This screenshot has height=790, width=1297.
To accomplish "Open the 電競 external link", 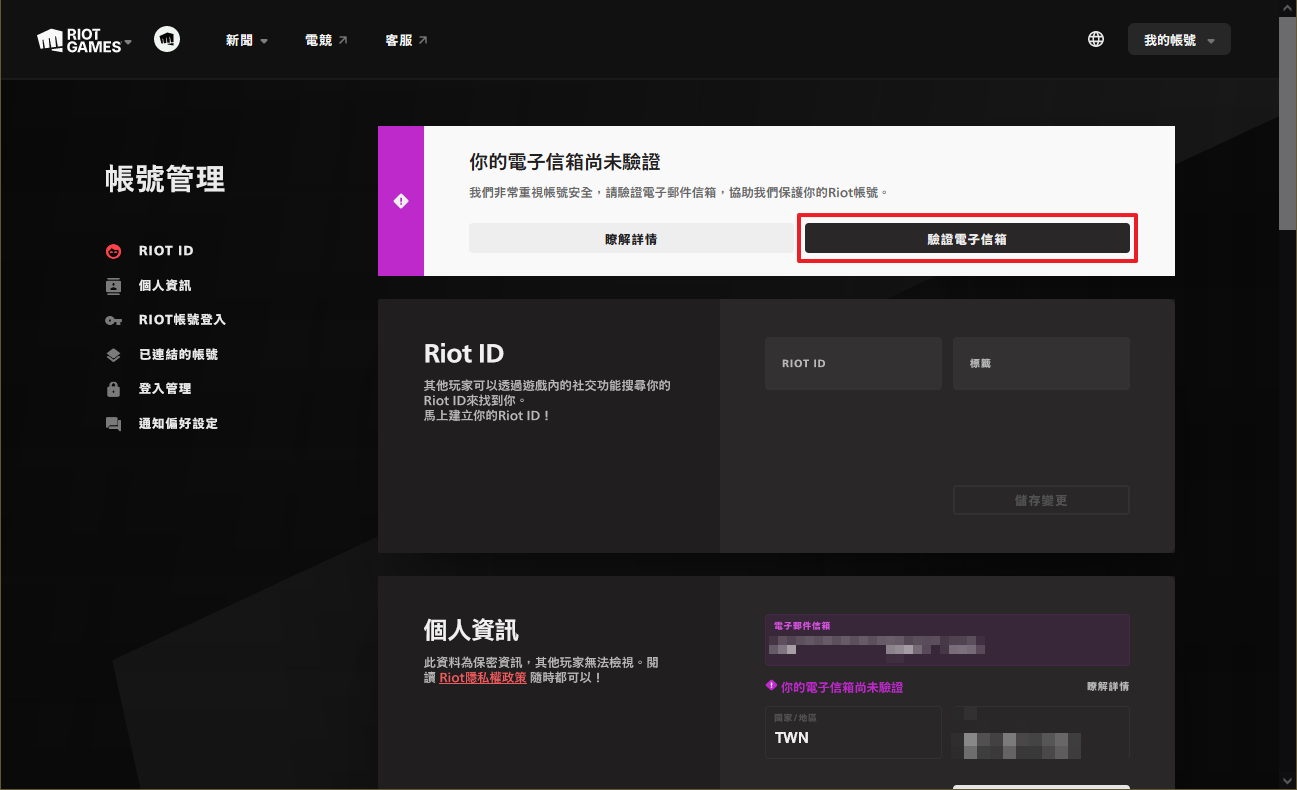I will tap(326, 40).
